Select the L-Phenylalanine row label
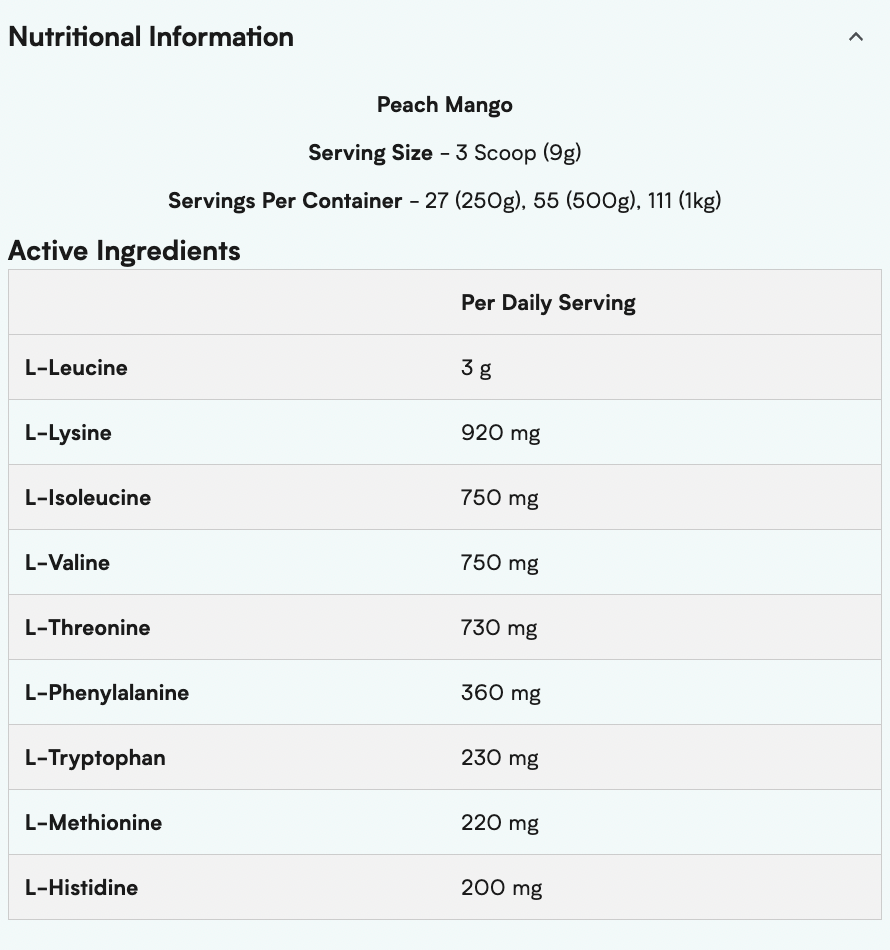 tap(107, 692)
